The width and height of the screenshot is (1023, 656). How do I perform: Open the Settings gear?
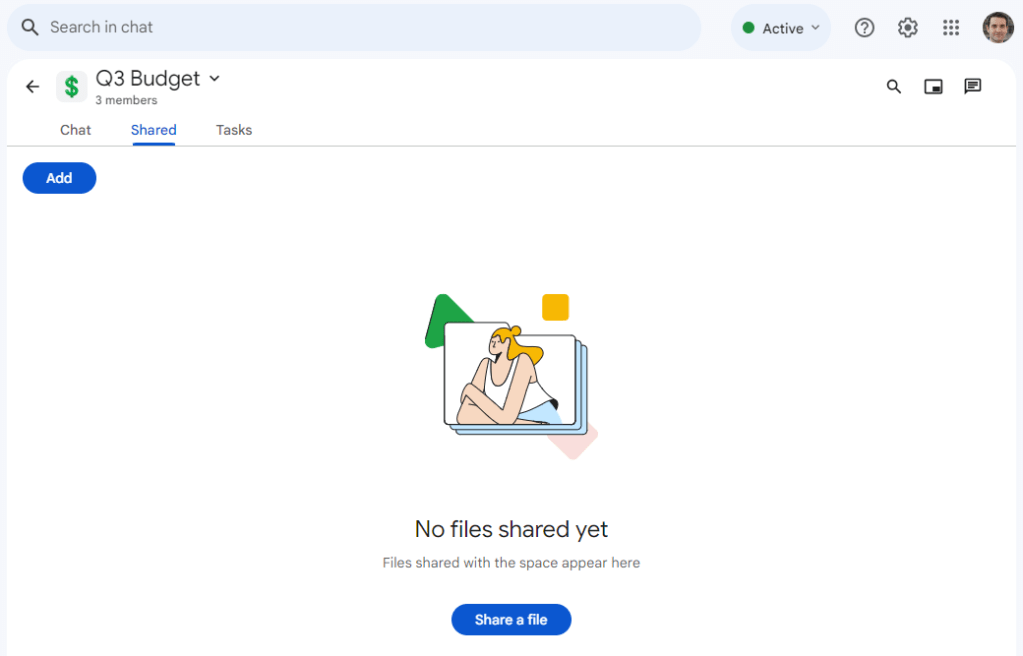click(908, 27)
